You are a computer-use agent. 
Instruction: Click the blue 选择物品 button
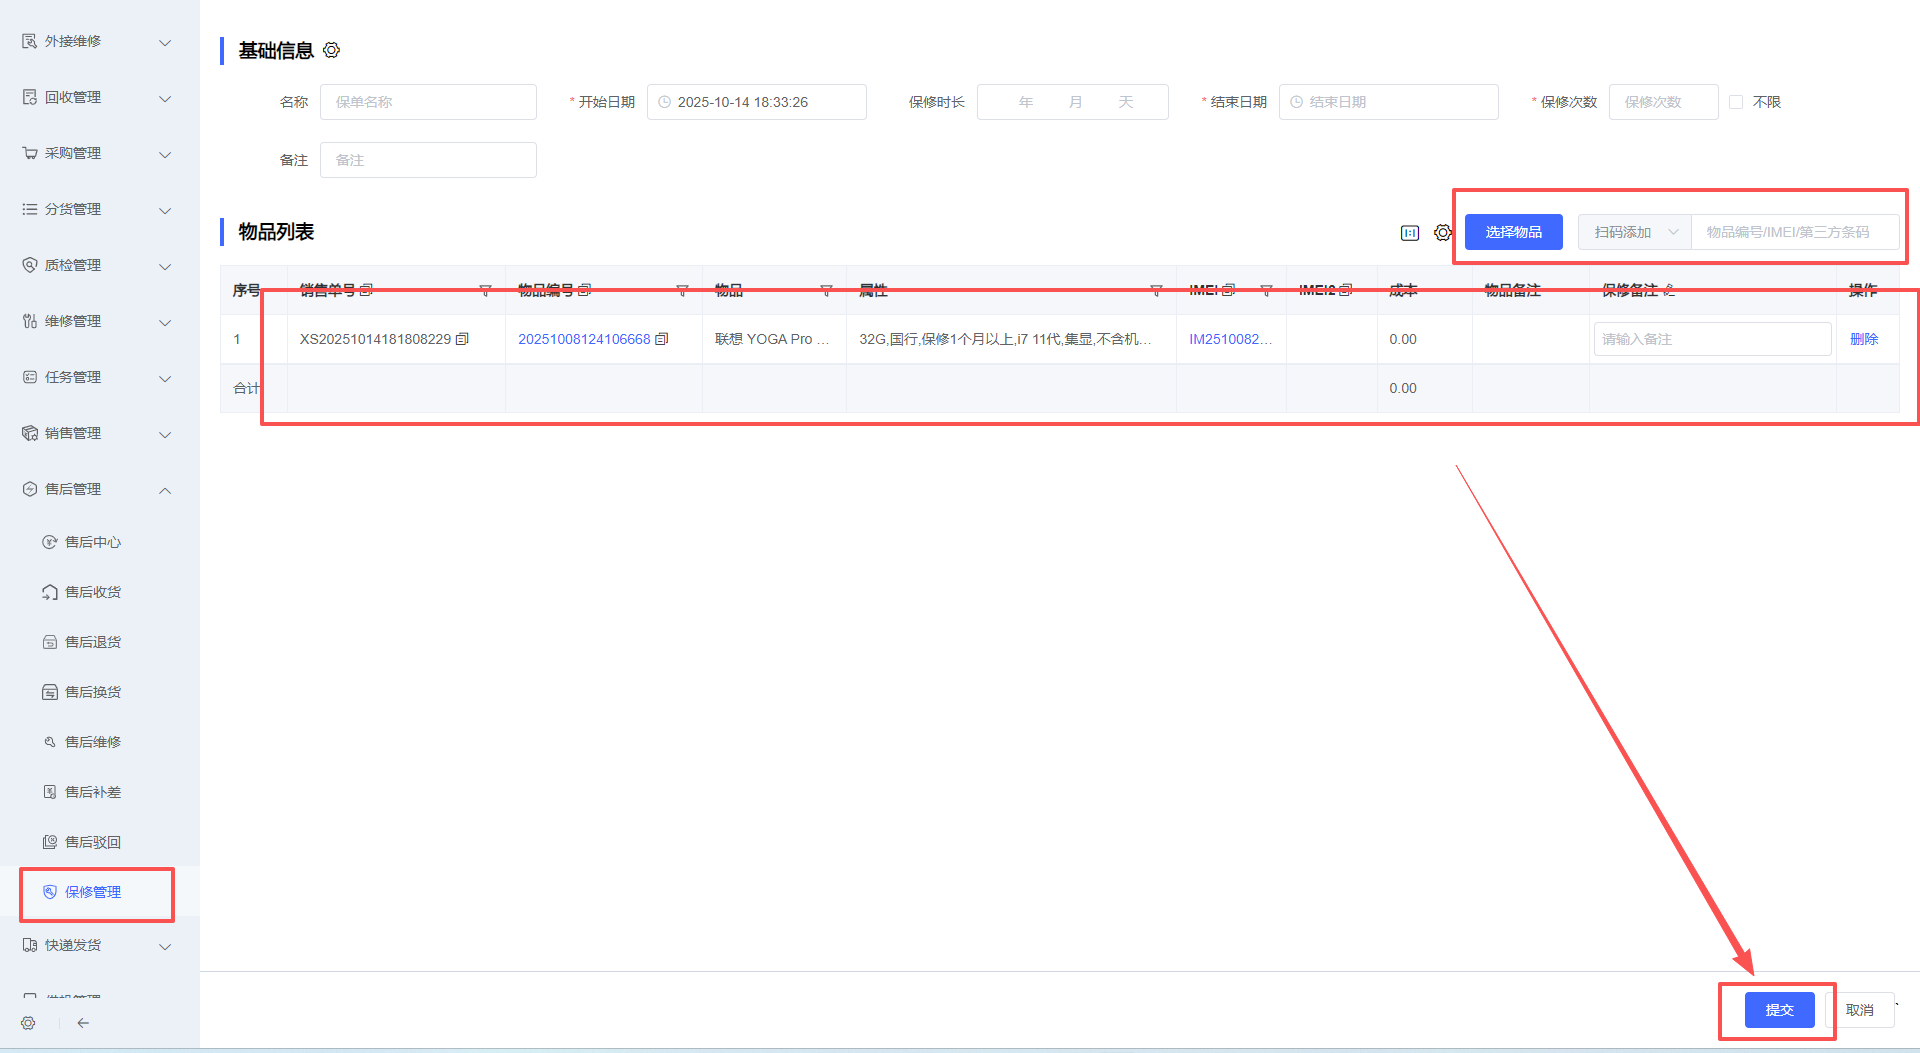(1513, 232)
